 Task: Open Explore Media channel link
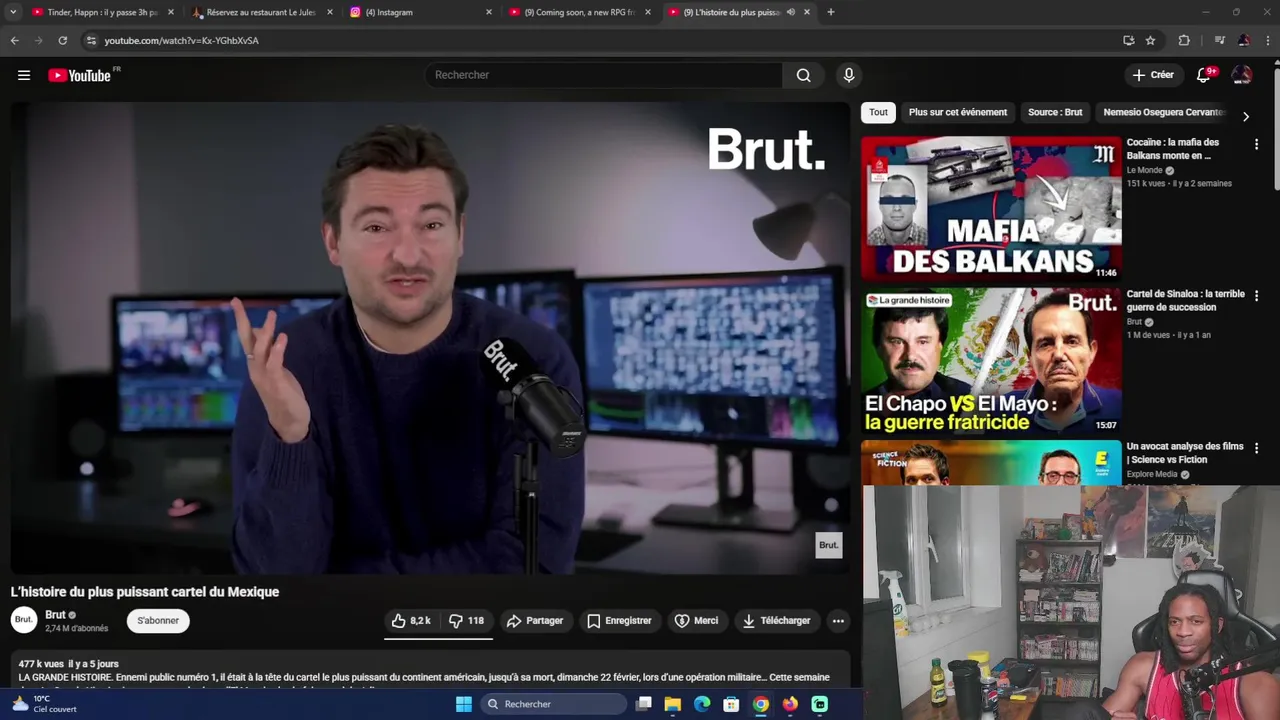coord(1154,474)
